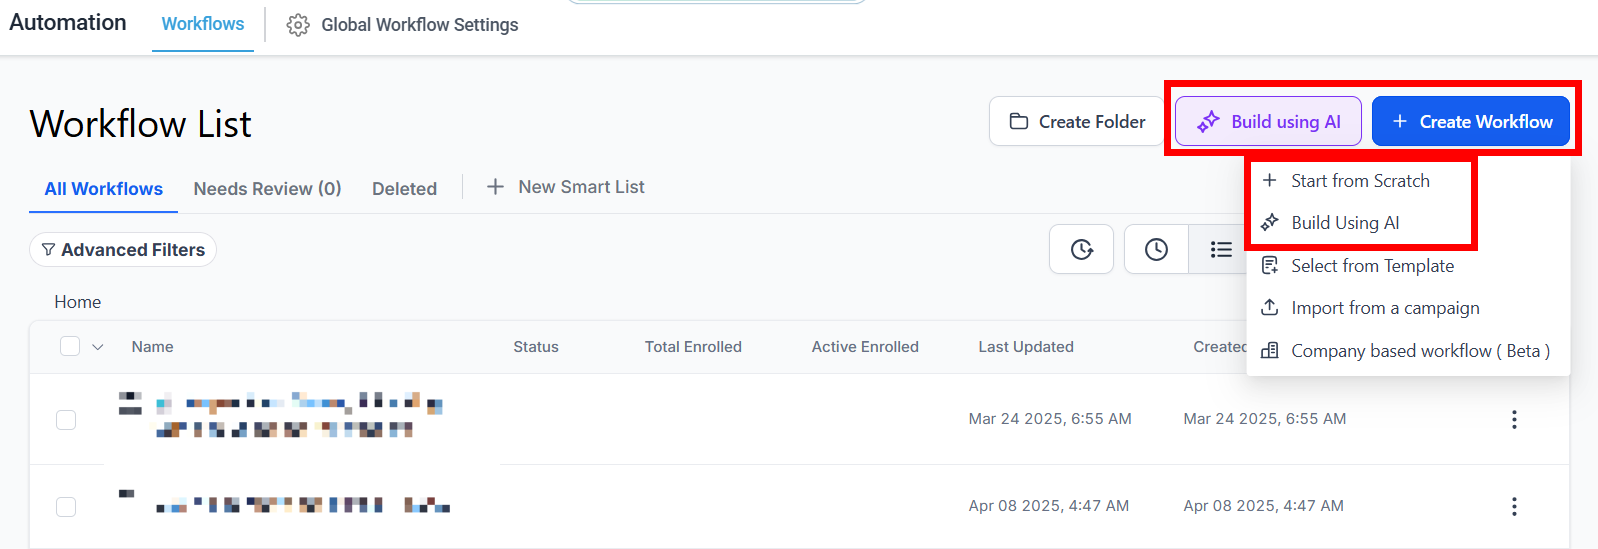The height and width of the screenshot is (549, 1598).
Task: Click the Create Folder button
Action: click(x=1077, y=122)
